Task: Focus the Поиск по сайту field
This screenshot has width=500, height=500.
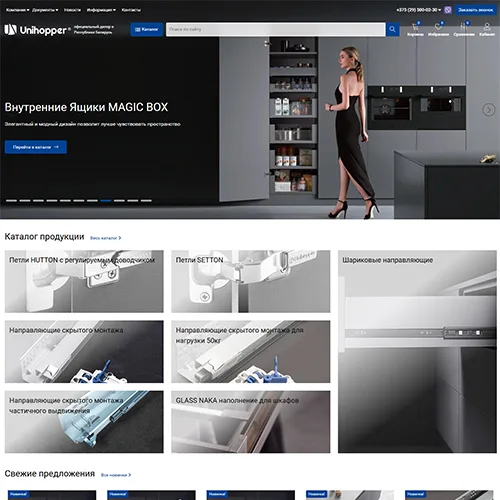Action: pyautogui.click(x=276, y=29)
